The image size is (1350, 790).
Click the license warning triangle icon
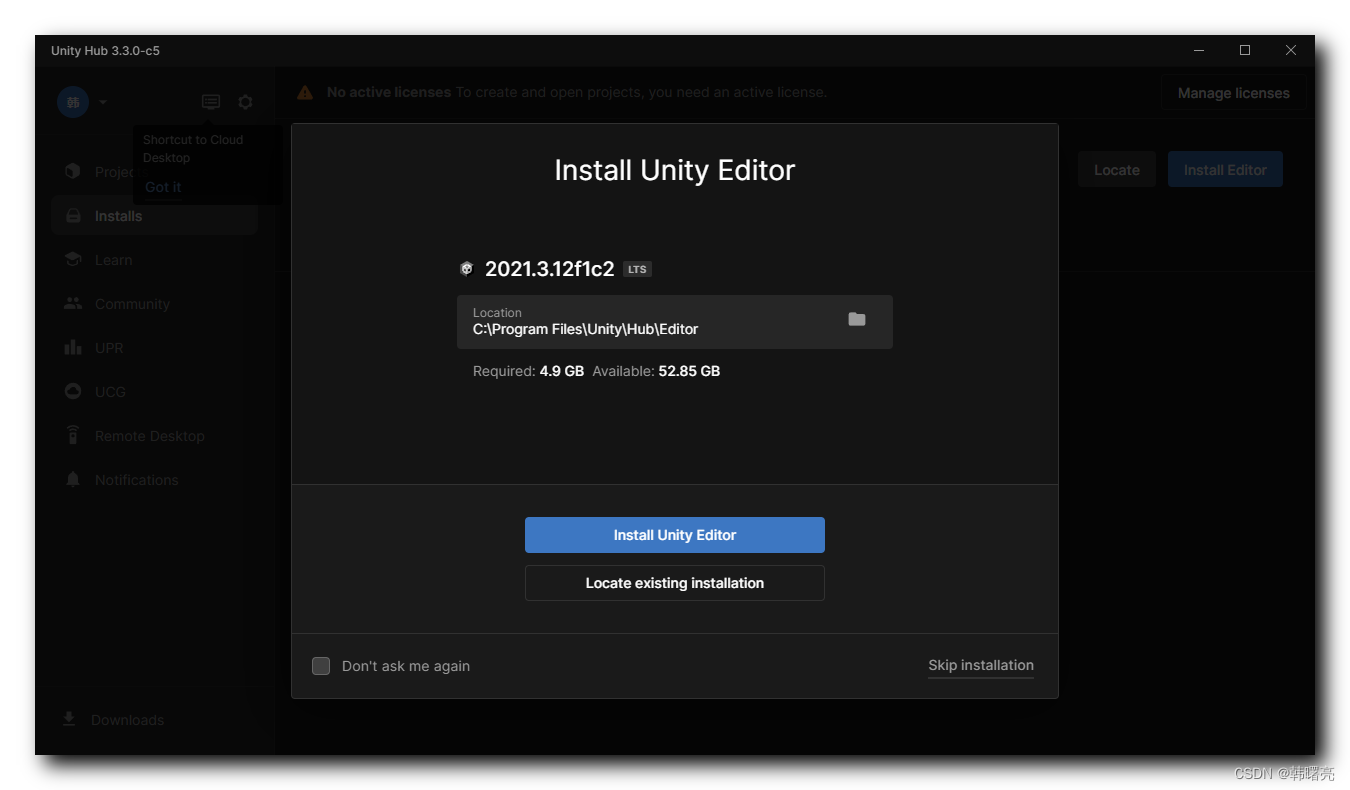[x=305, y=91]
